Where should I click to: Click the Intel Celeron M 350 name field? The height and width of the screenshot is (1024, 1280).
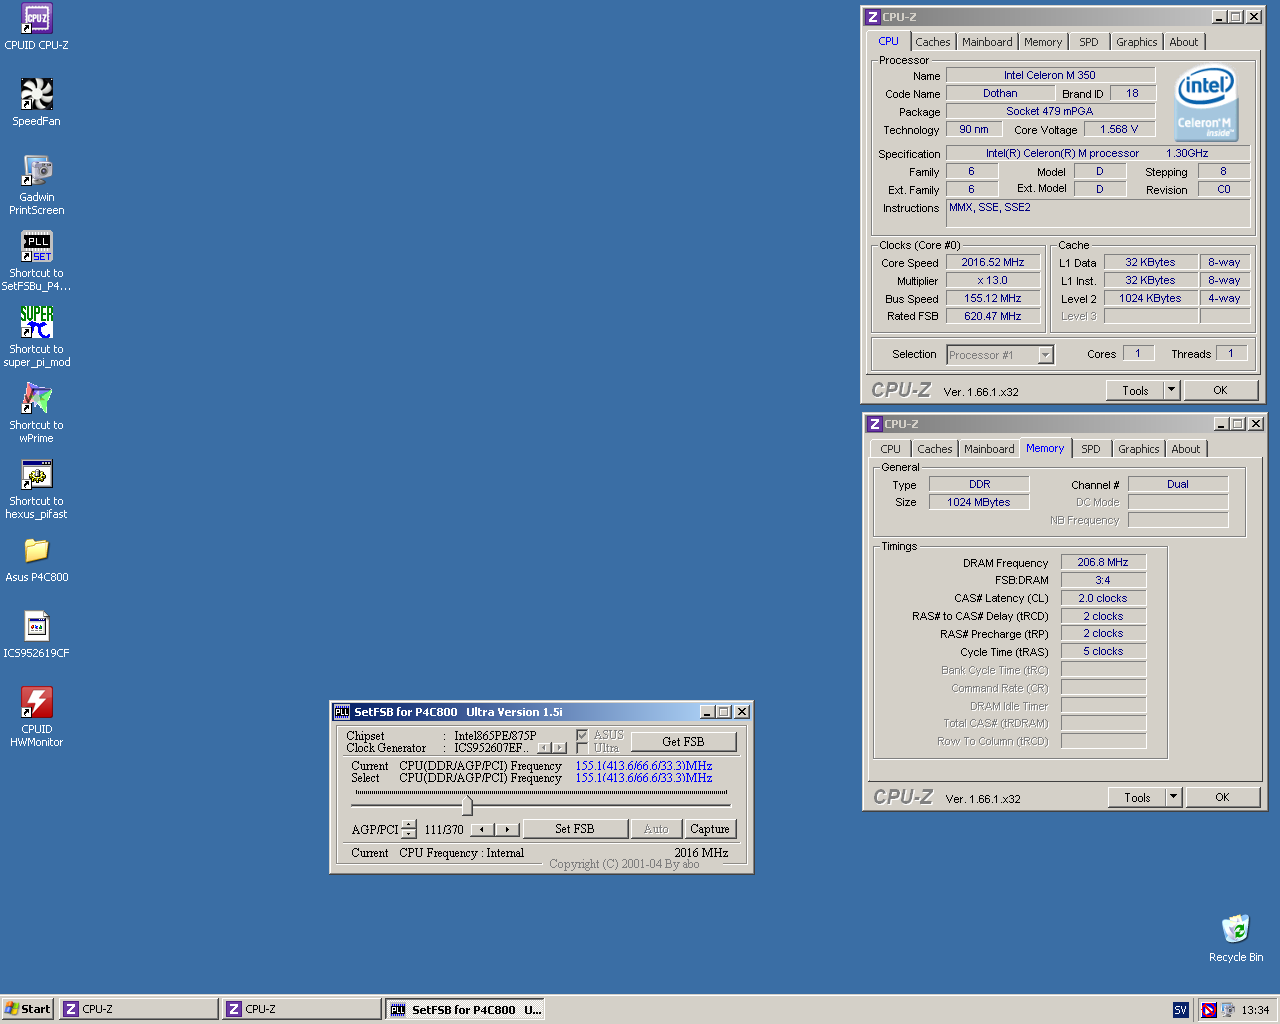[x=1050, y=76]
